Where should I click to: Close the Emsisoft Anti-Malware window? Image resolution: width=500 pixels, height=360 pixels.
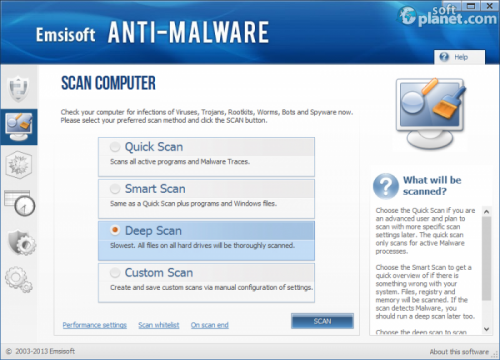(x=489, y=6)
